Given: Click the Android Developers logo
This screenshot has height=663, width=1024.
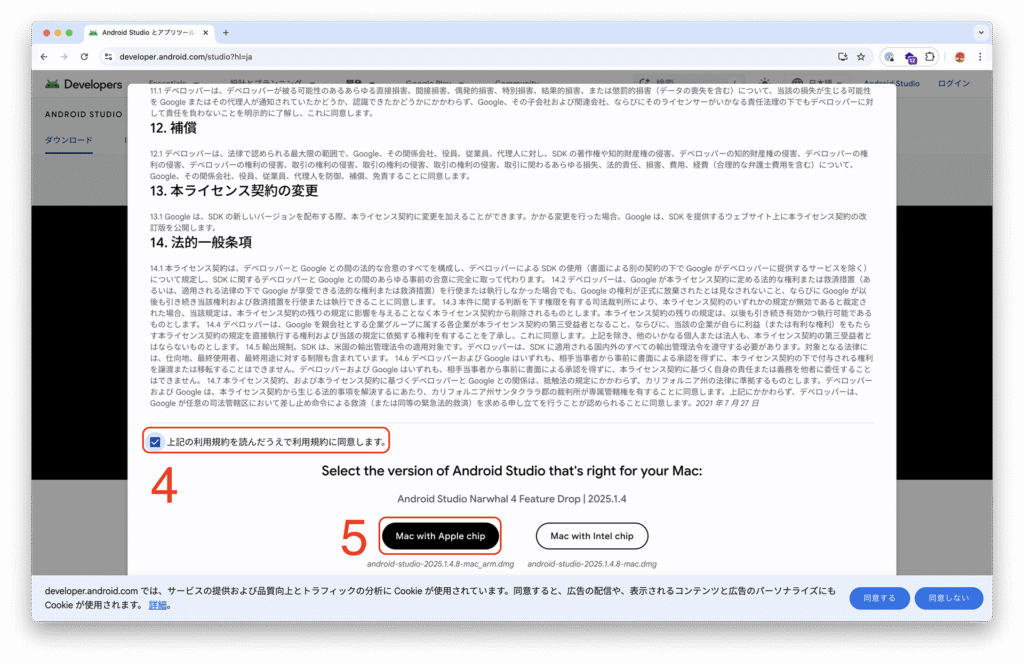Looking at the screenshot, I should [x=84, y=85].
